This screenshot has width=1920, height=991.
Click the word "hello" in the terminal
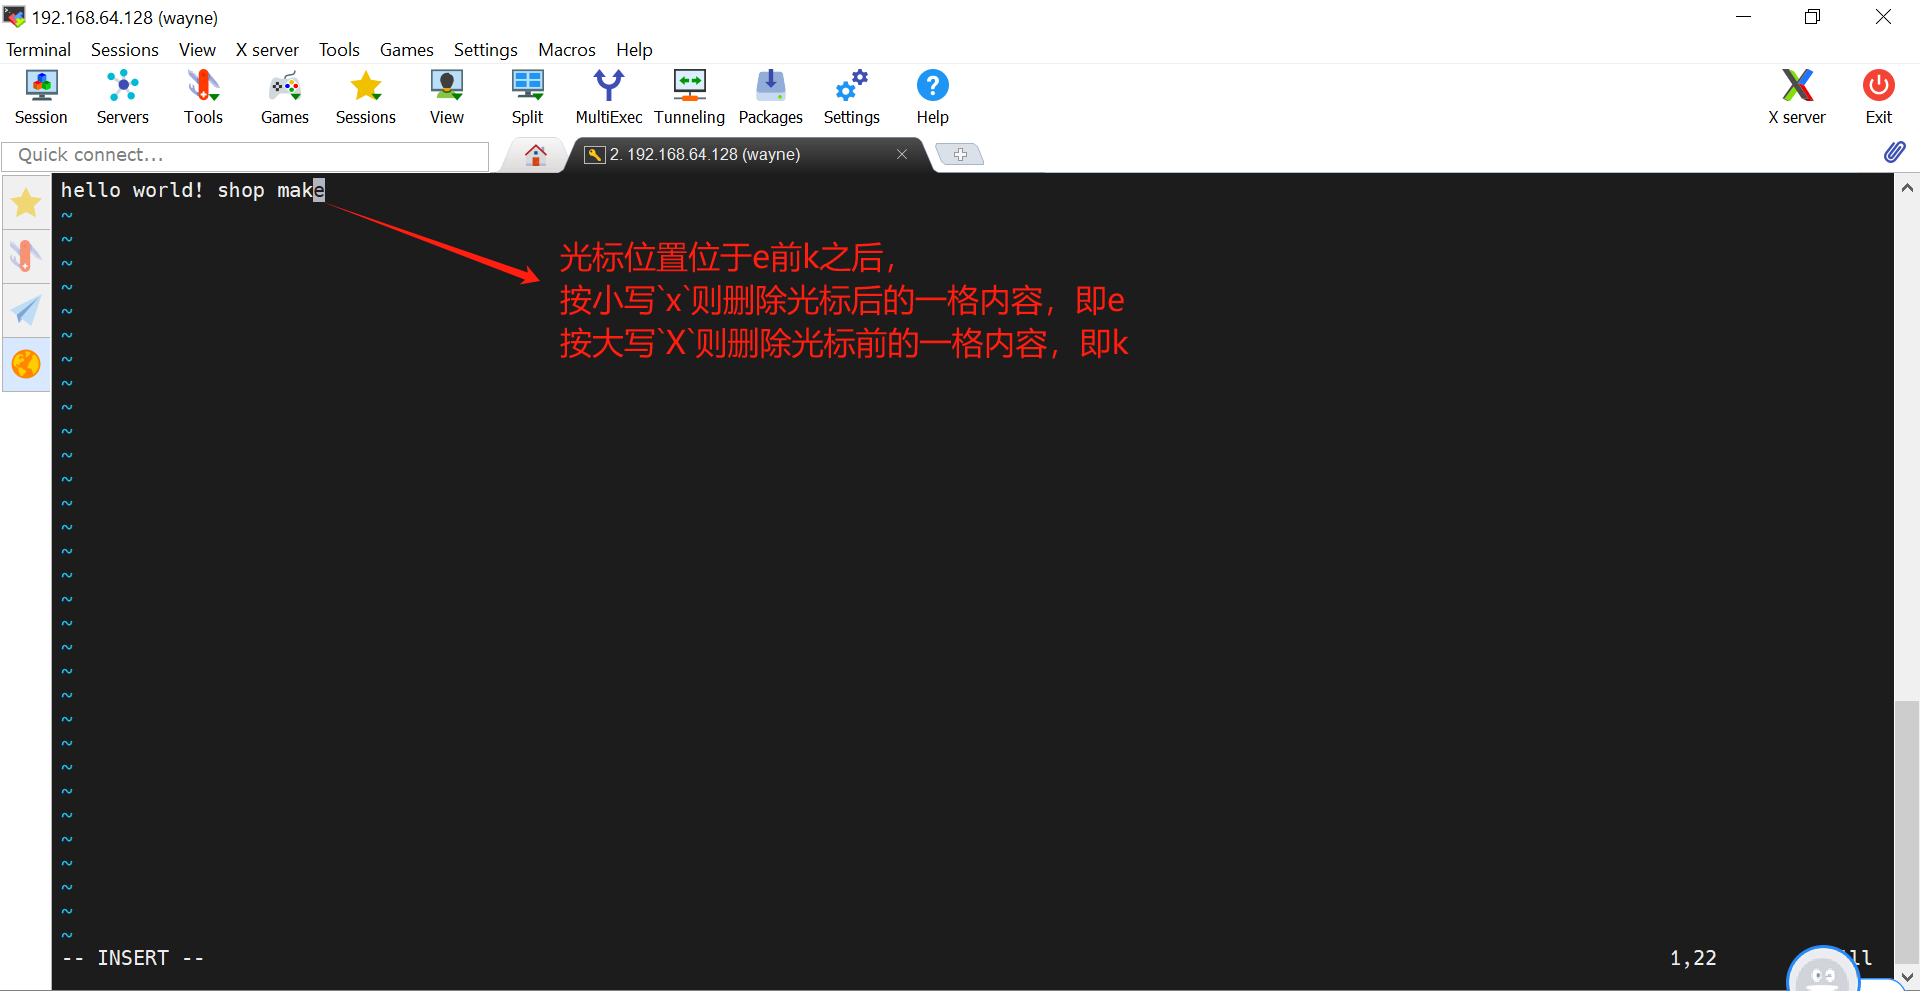point(90,190)
